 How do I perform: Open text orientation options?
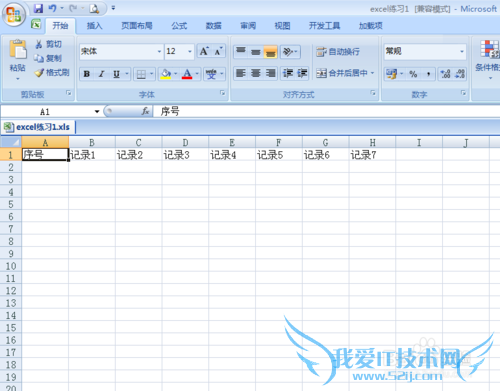click(290, 52)
